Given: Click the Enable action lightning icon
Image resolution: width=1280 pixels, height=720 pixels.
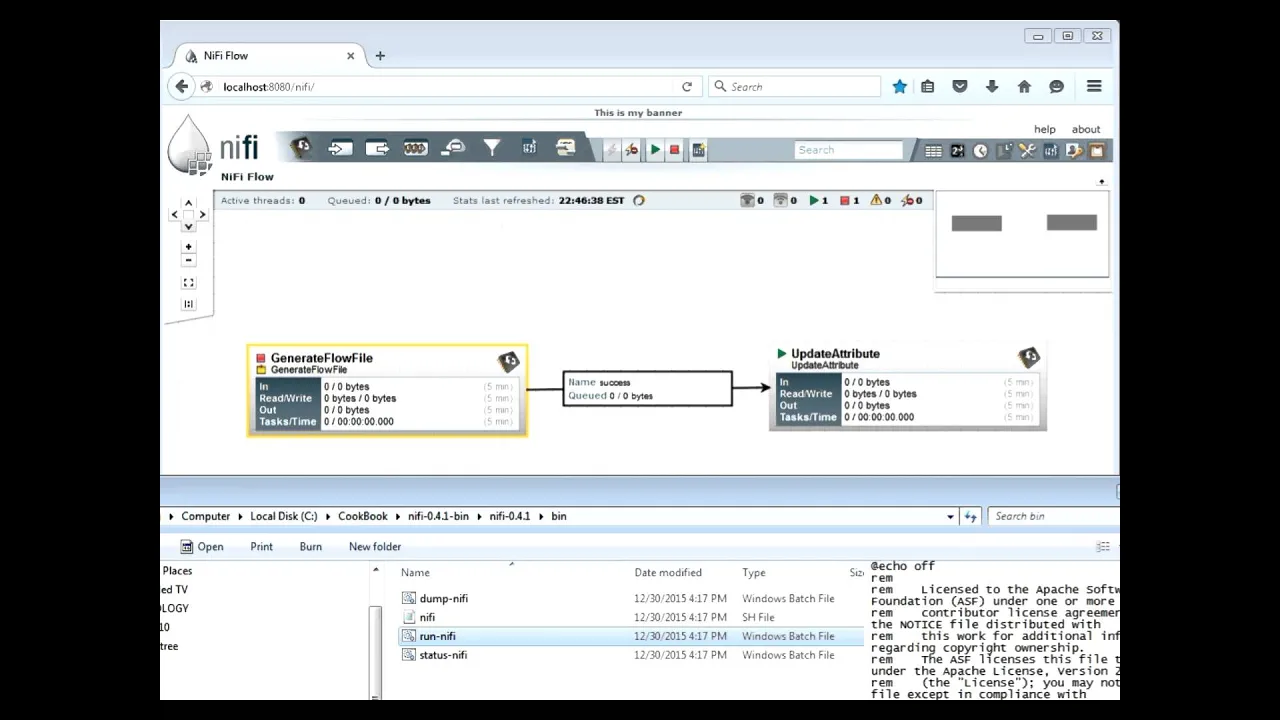Looking at the screenshot, I should click(612, 150).
